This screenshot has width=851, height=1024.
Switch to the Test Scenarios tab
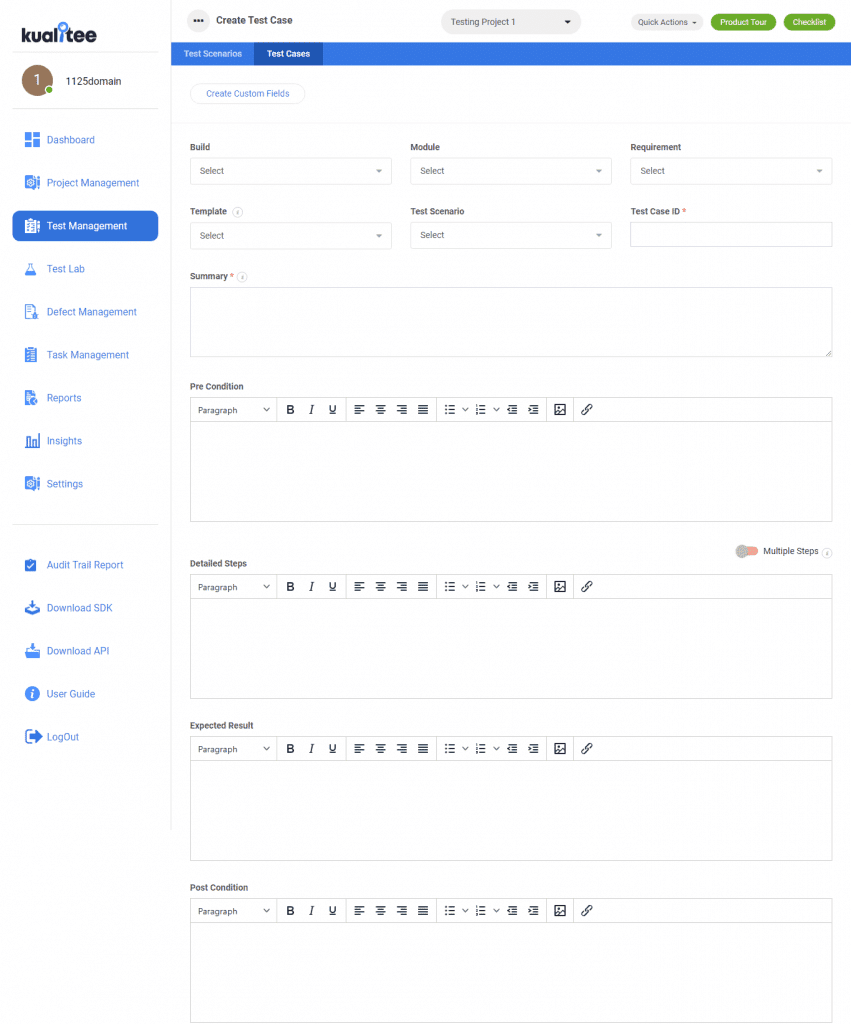click(x=213, y=54)
